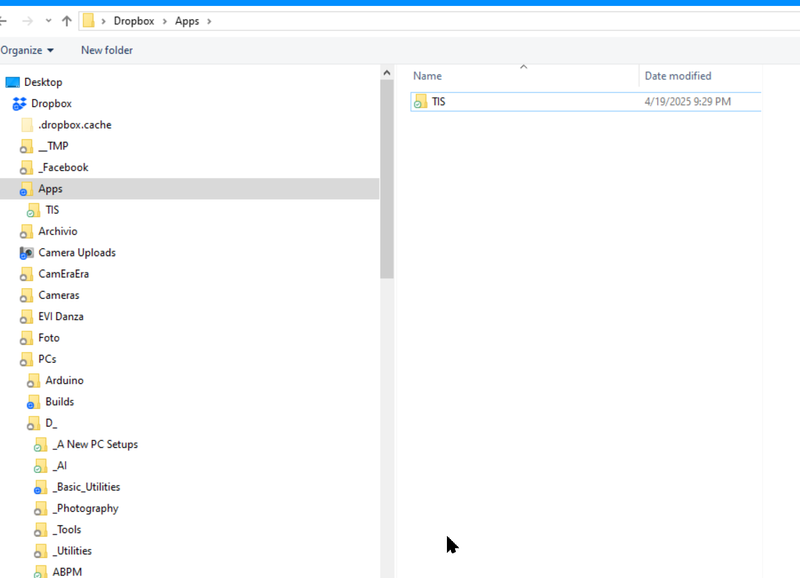
Task: Click the Builds folder icon in tree
Action: tap(34, 402)
